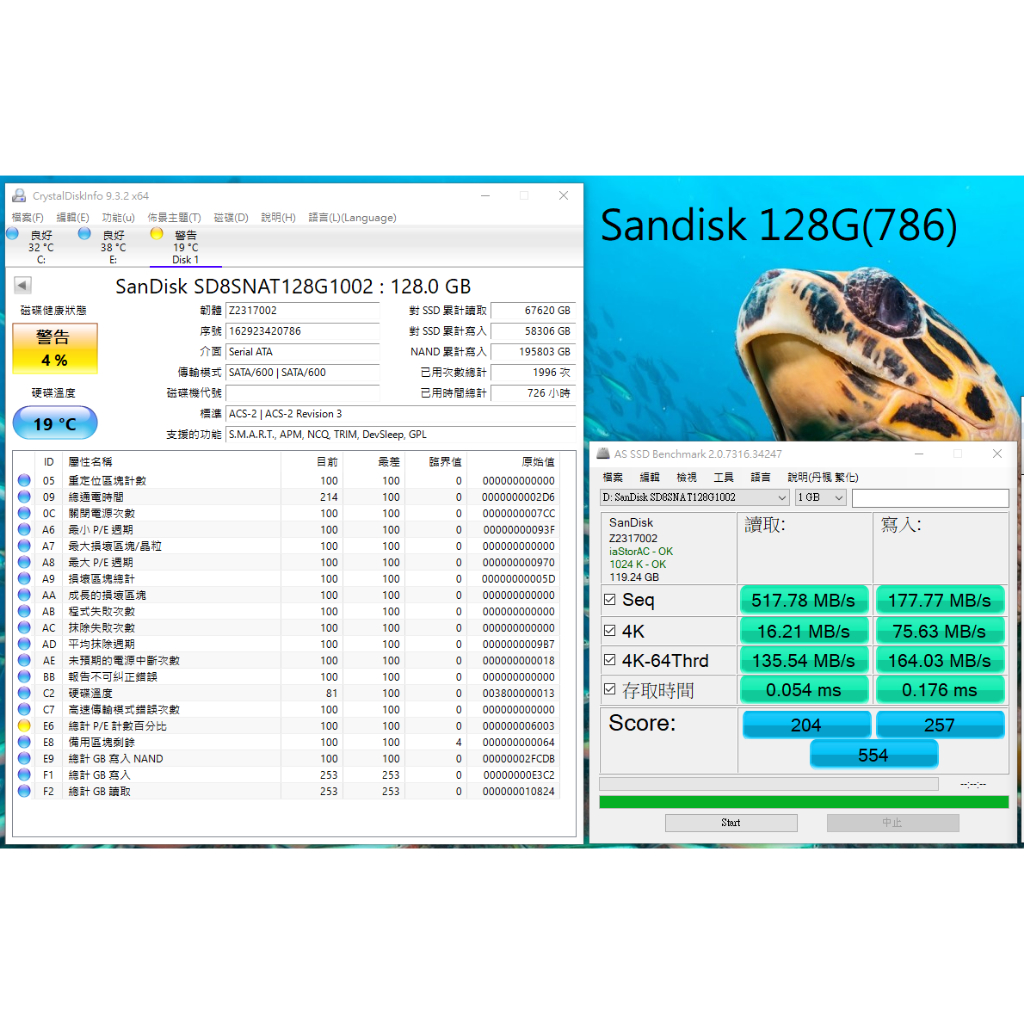Open the 語言(L)(Language) menu

pos(352,218)
